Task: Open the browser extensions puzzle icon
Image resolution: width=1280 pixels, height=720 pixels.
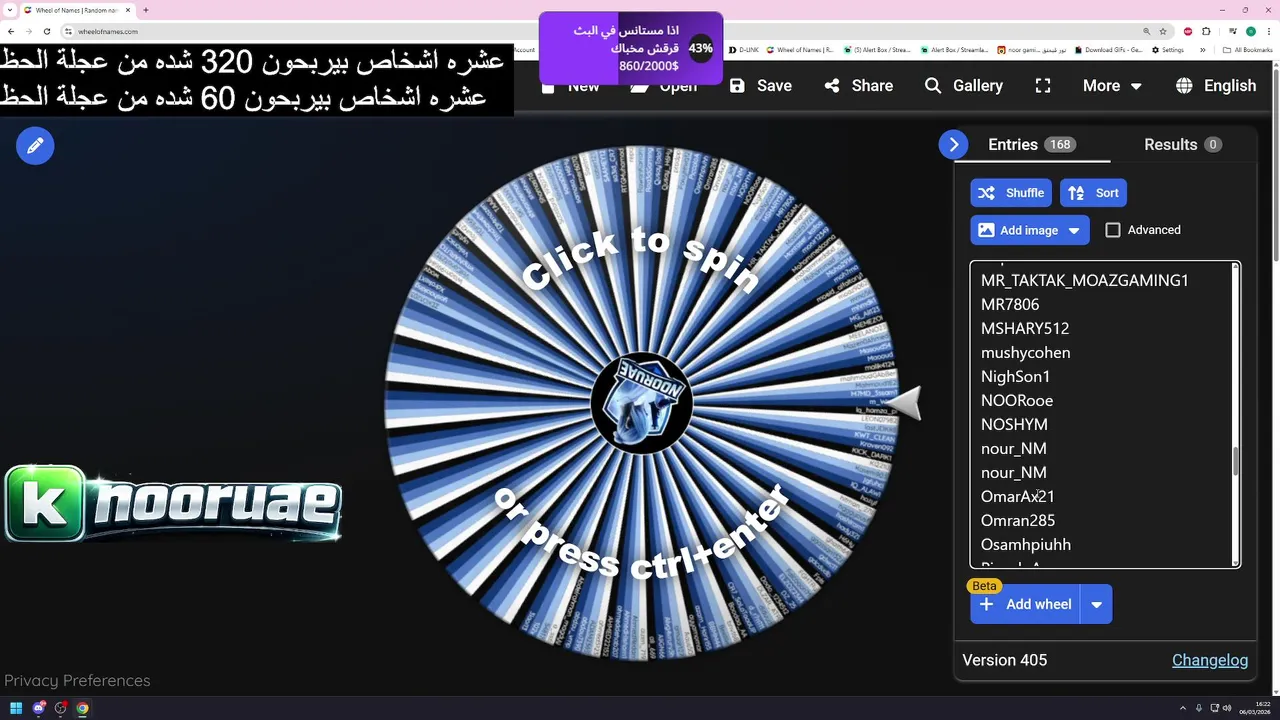Action: (1206, 31)
